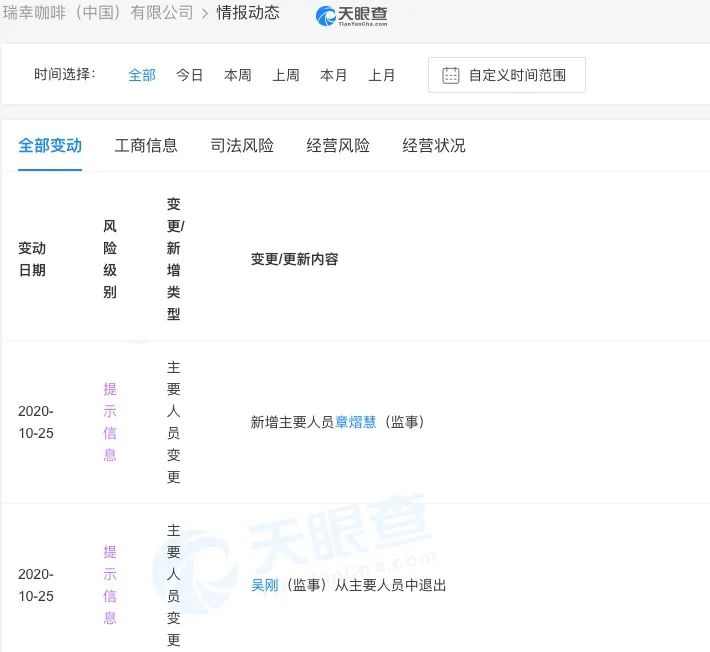Switch to 经营状况 tab
Screen dimensions: 710x652
(434, 146)
